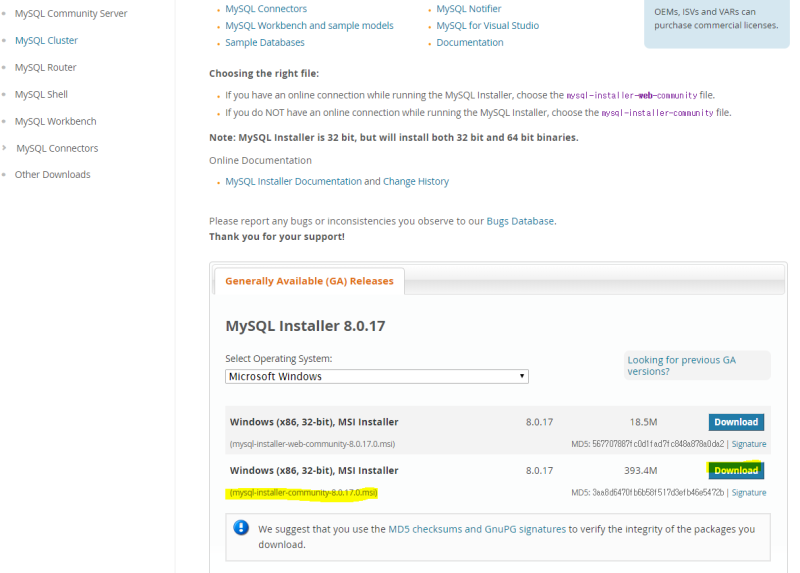Screen dimensions: 800x573
Task: Go to MySQL Router downloads
Action: click(x=45, y=67)
